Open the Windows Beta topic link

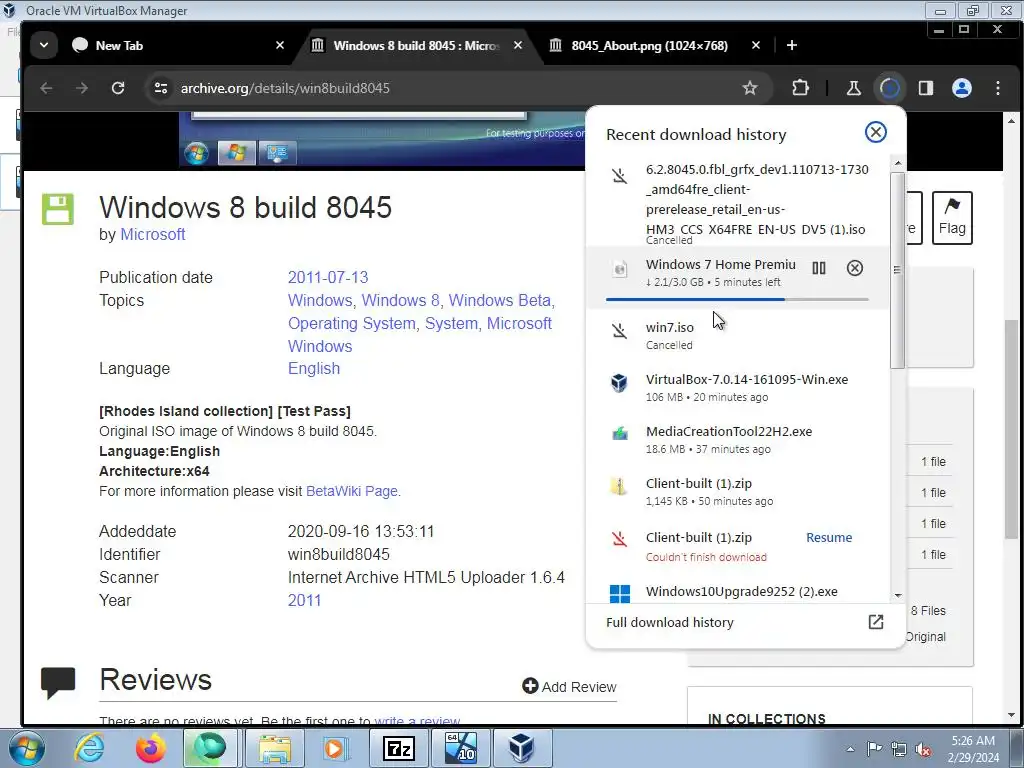click(x=500, y=300)
